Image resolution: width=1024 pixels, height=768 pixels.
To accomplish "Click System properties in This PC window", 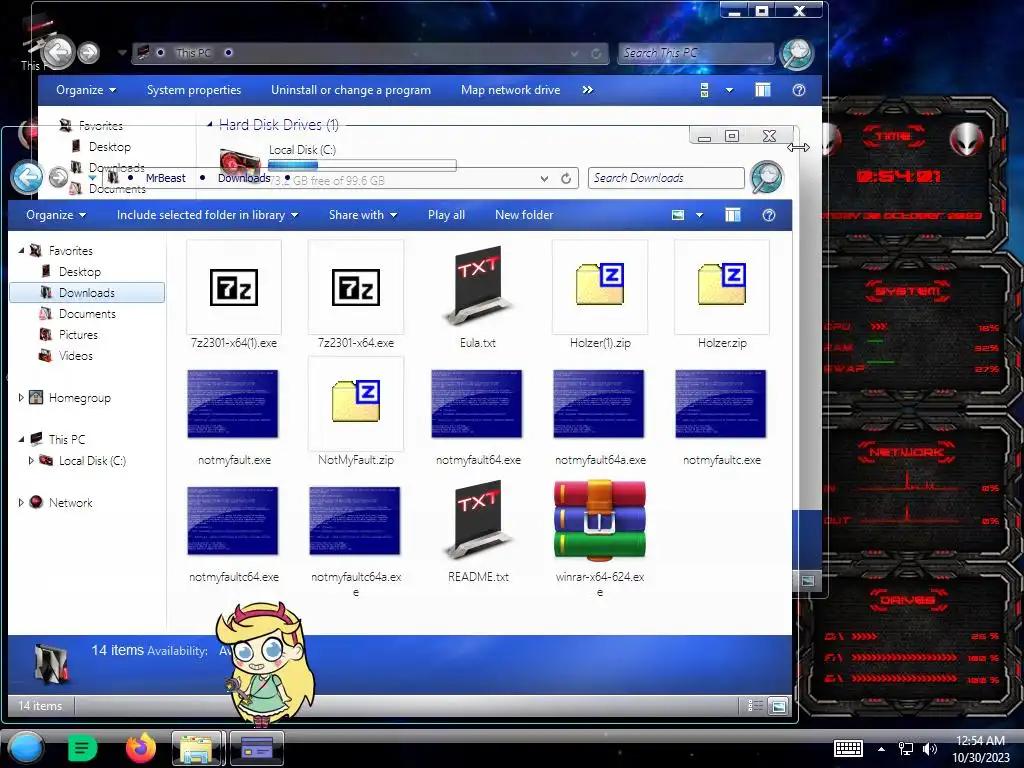I will (x=194, y=90).
